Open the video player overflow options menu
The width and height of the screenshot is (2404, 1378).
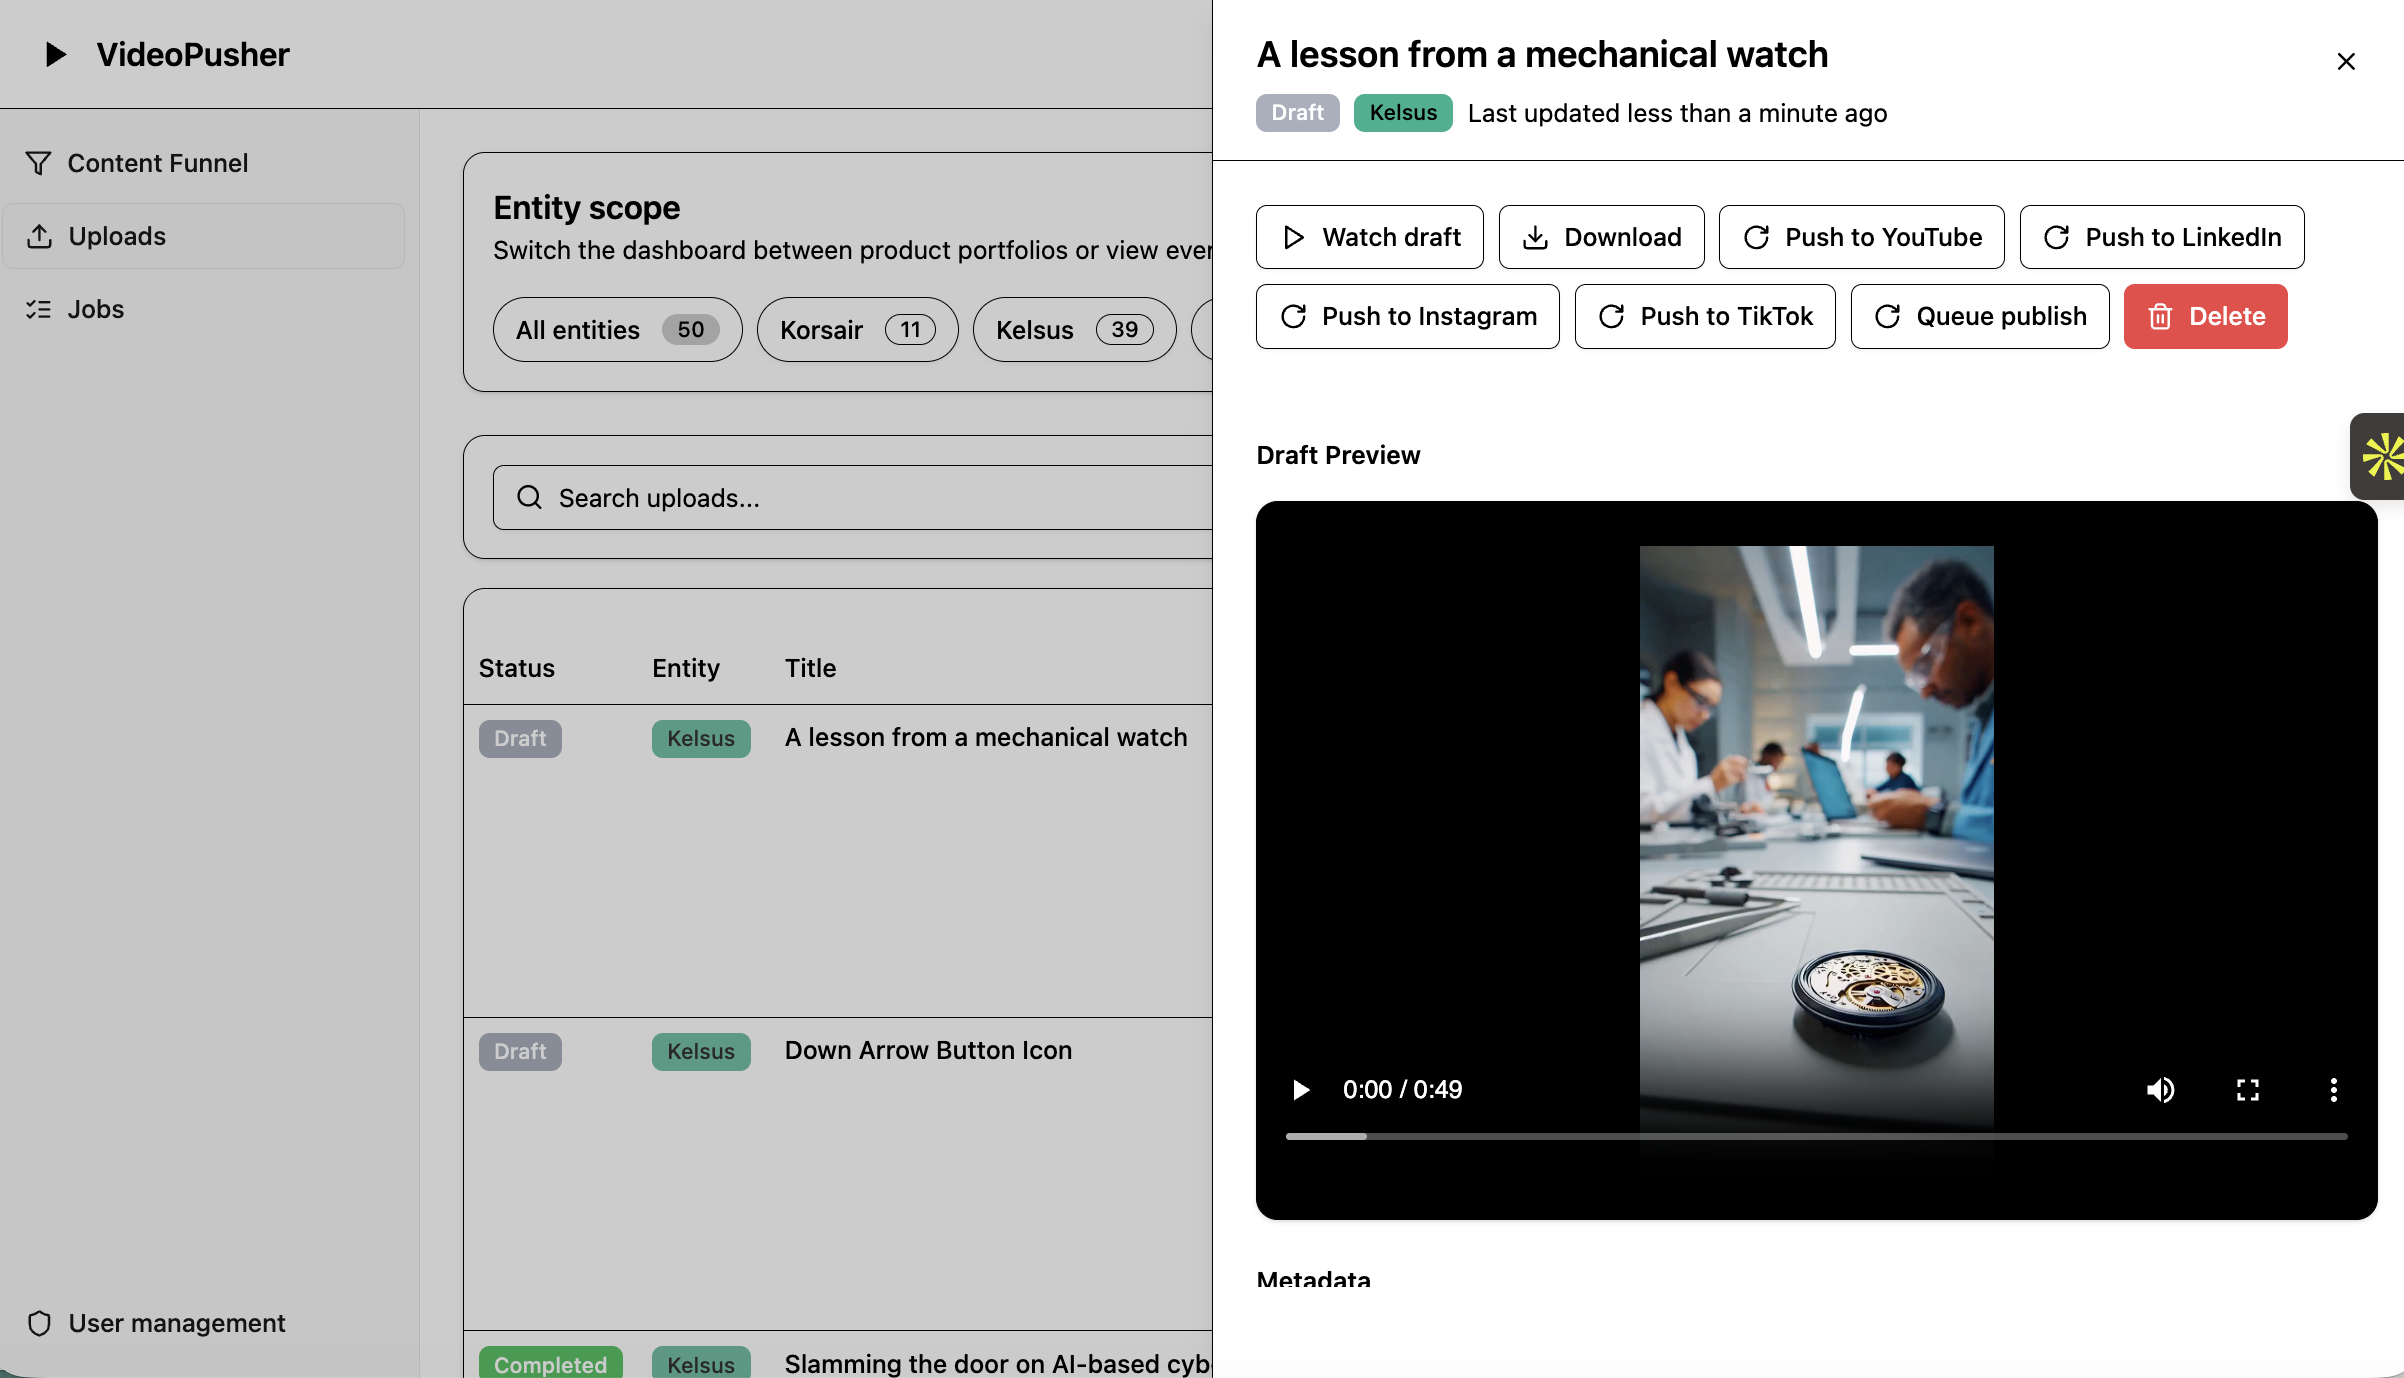tap(2333, 1089)
